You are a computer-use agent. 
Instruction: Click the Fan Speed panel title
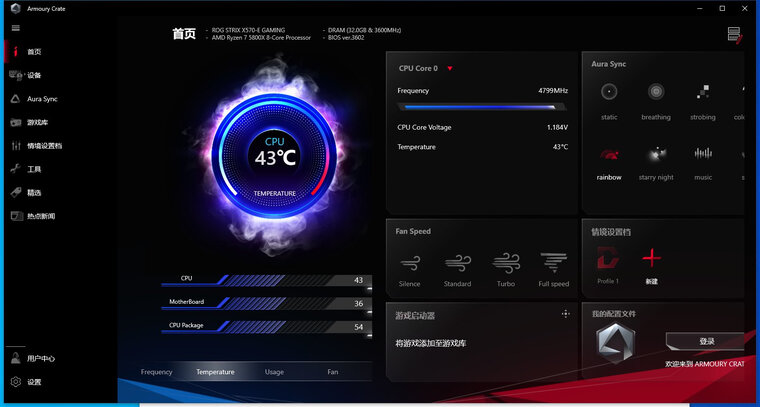click(x=413, y=232)
